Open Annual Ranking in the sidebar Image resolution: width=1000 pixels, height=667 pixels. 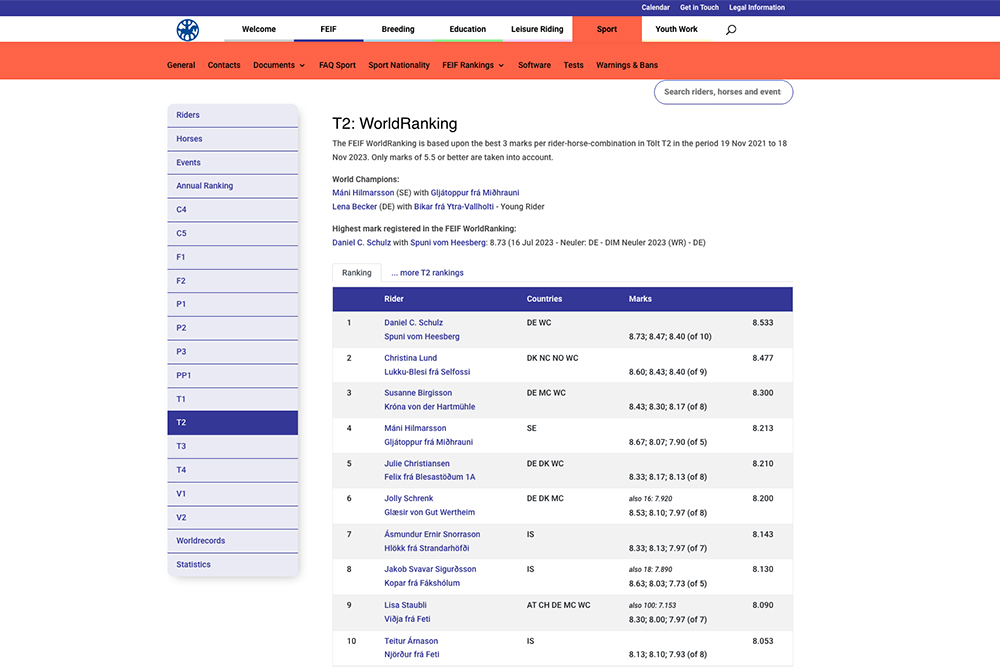click(x=233, y=186)
